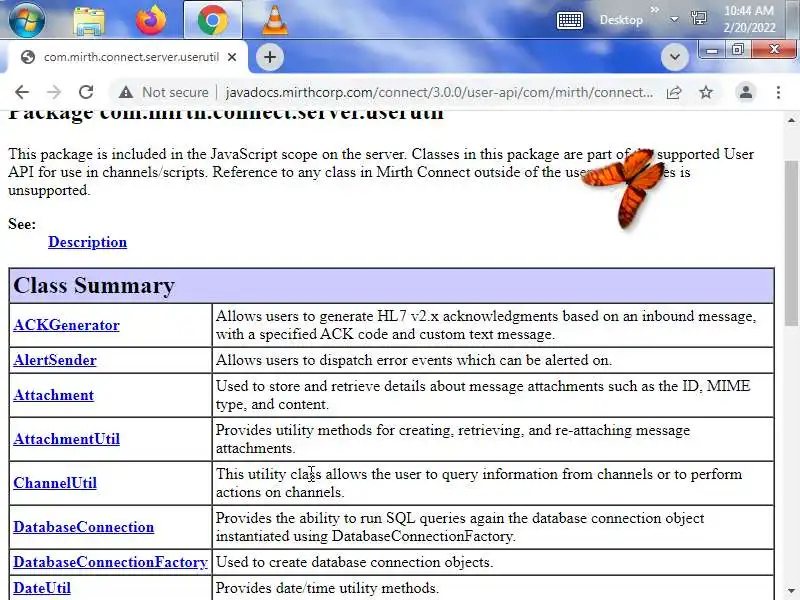The height and width of the screenshot is (600, 800).
Task: Close the com.mirth.connect.server.userutil tab
Action: point(232,57)
